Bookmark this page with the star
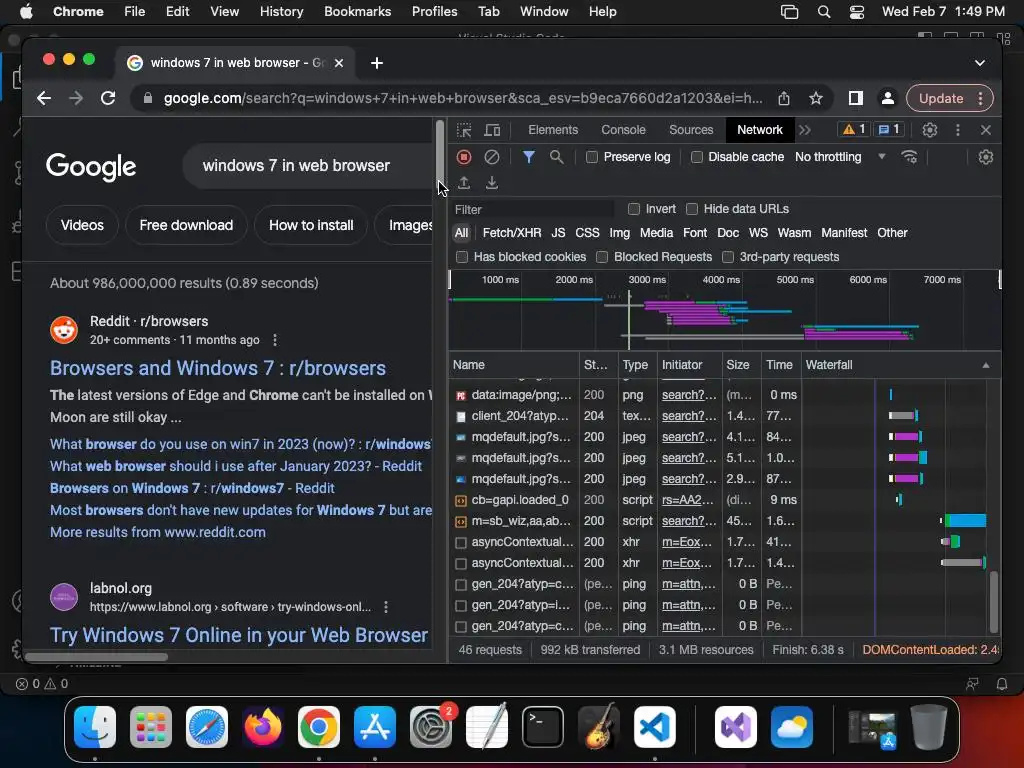1024x768 pixels. click(816, 98)
